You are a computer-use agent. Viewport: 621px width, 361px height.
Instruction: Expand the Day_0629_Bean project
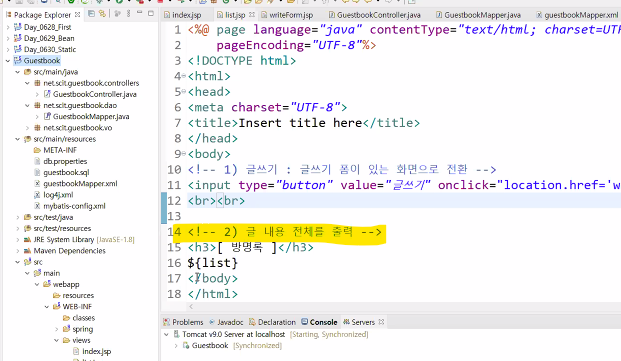tap(8, 38)
